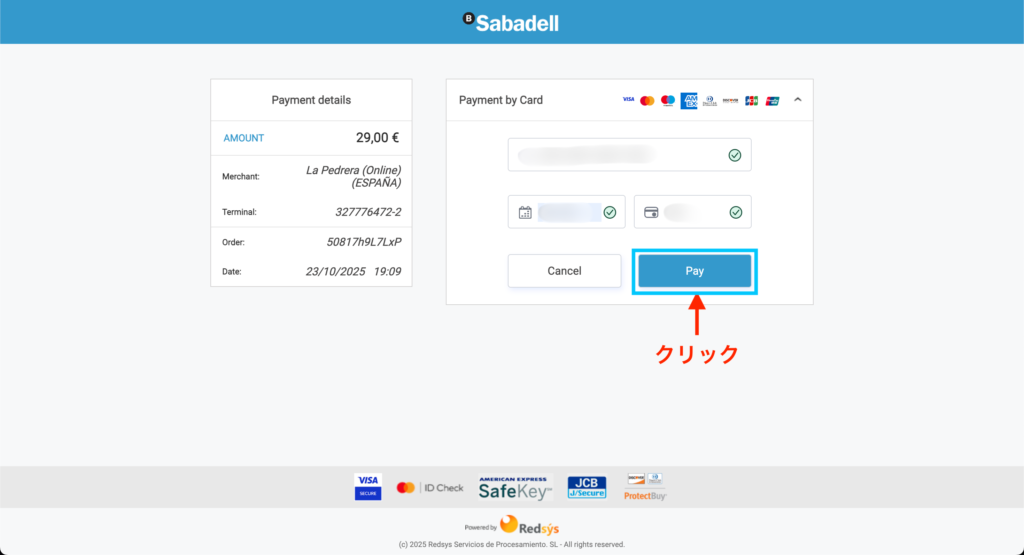Image resolution: width=1024 pixels, height=555 pixels.
Task: Click the Diners Club card icon
Action: tap(709, 100)
